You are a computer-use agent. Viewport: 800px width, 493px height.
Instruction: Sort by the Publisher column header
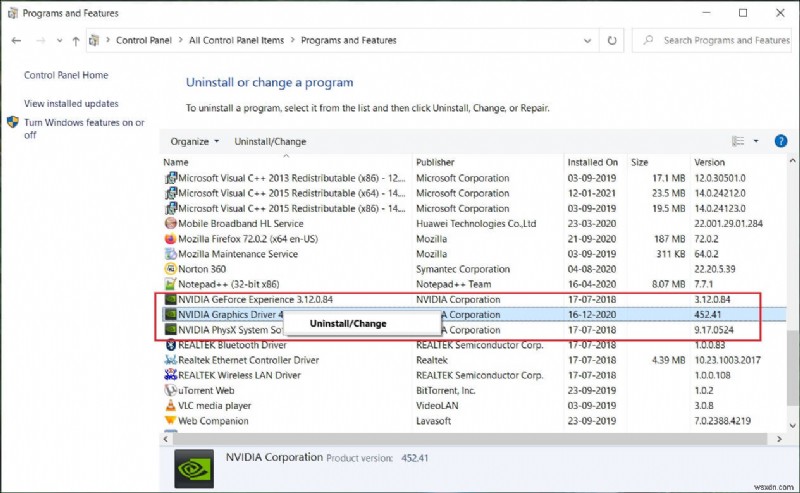[x=435, y=162]
